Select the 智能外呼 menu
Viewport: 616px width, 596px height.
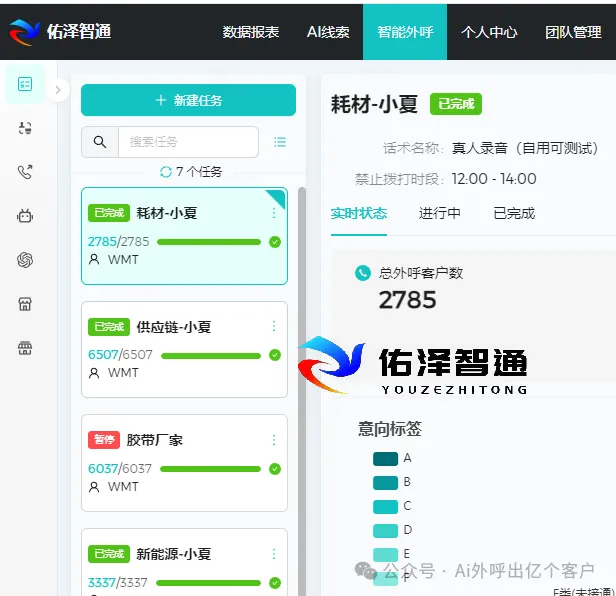(x=405, y=32)
